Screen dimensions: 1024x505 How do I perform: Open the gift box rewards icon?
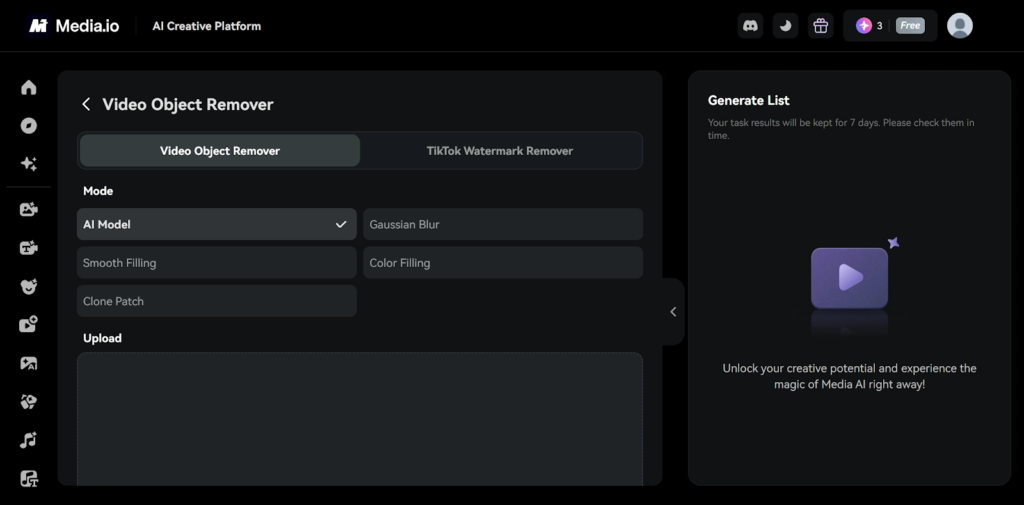click(x=820, y=26)
